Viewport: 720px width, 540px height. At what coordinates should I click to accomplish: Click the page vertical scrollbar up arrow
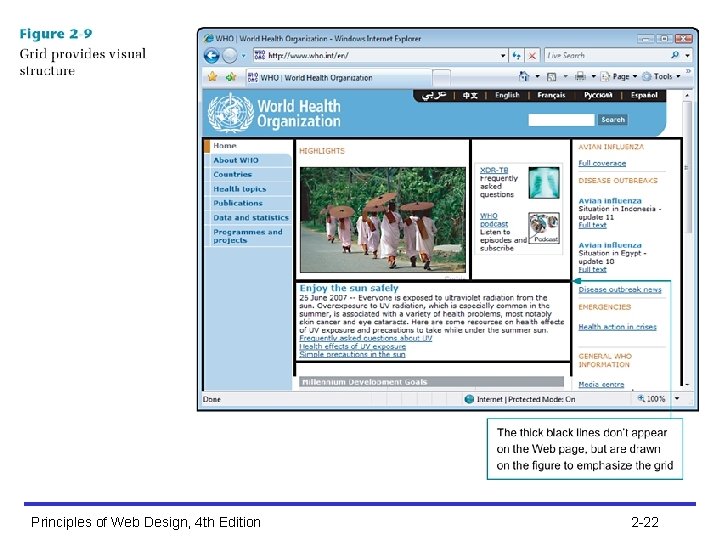[687, 96]
